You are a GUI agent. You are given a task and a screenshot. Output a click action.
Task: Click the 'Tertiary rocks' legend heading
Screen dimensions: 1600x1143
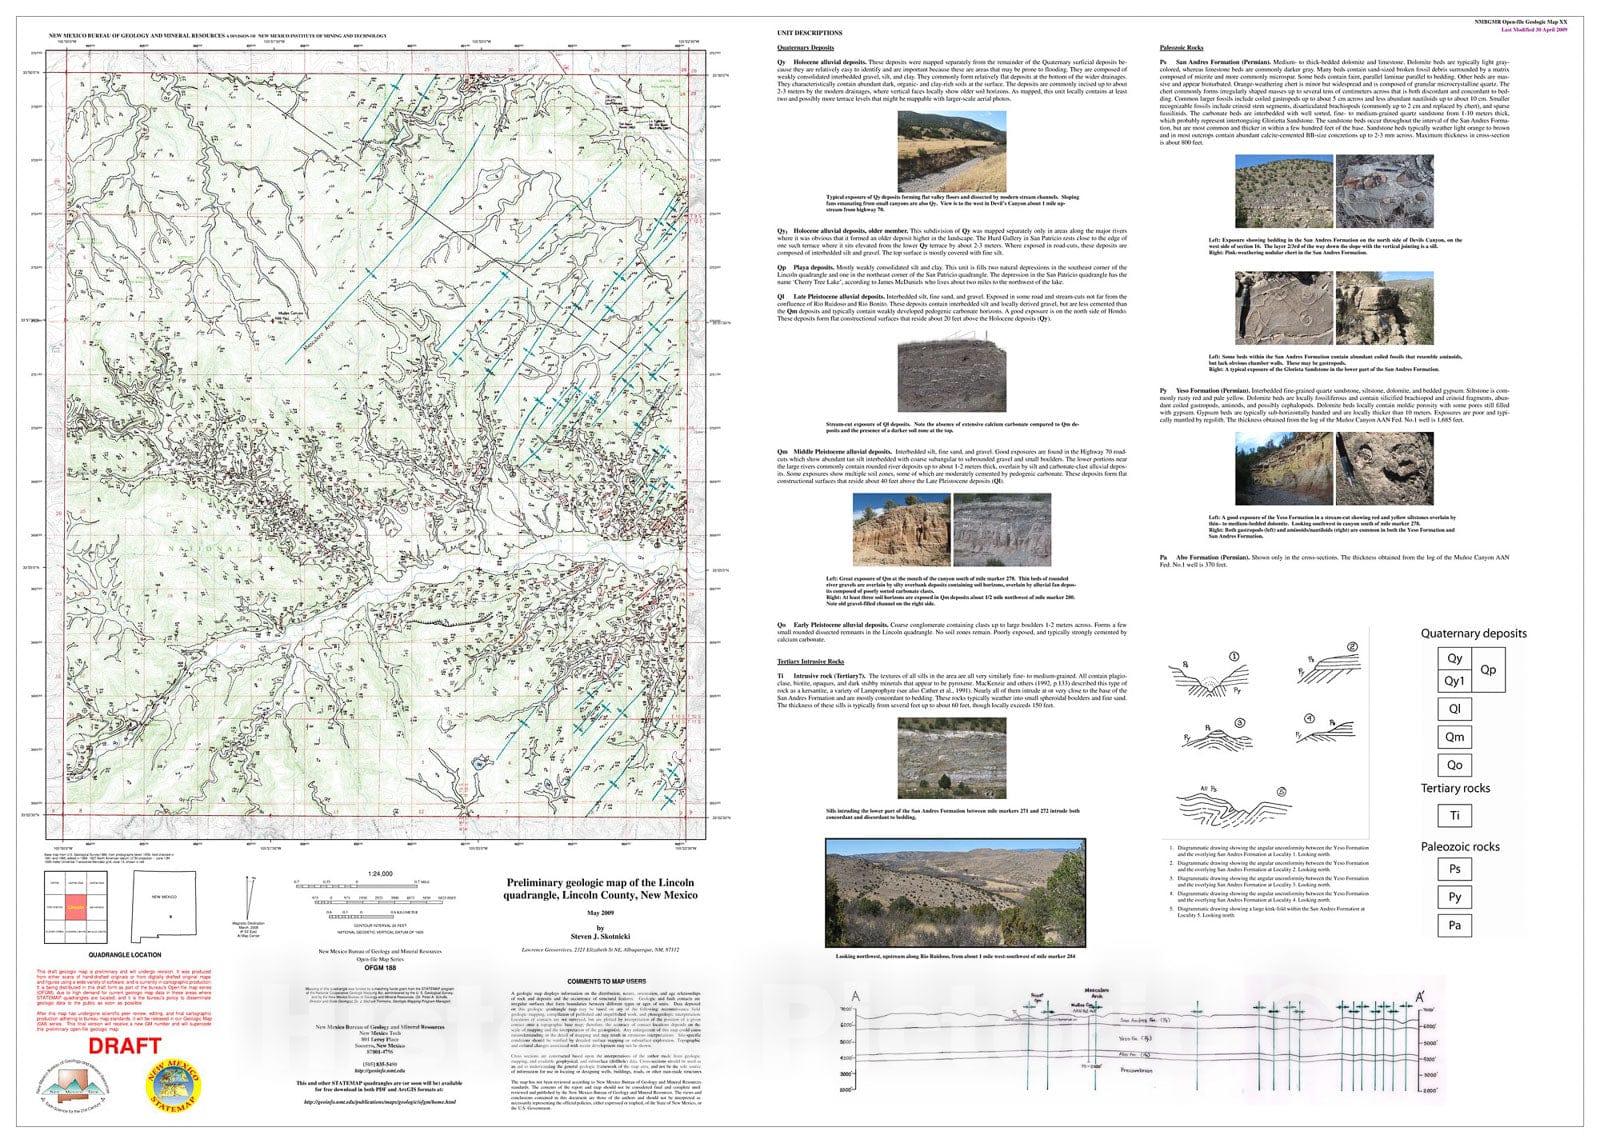click(1455, 788)
